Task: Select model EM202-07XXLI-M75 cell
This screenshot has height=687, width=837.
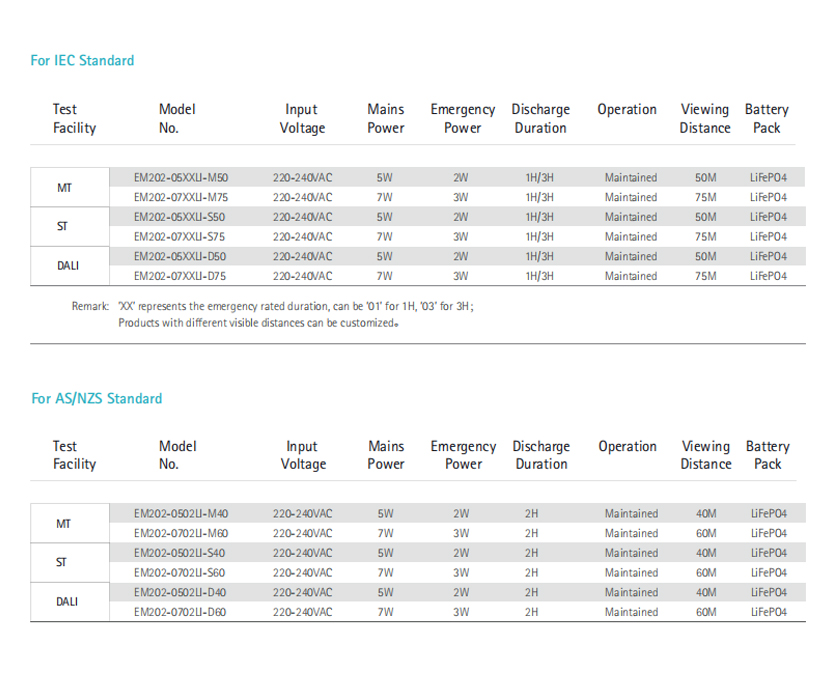Action: point(181,197)
